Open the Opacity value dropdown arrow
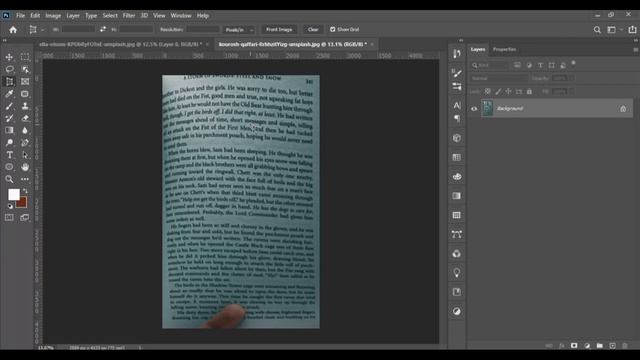This screenshot has width=640, height=360. point(572,78)
